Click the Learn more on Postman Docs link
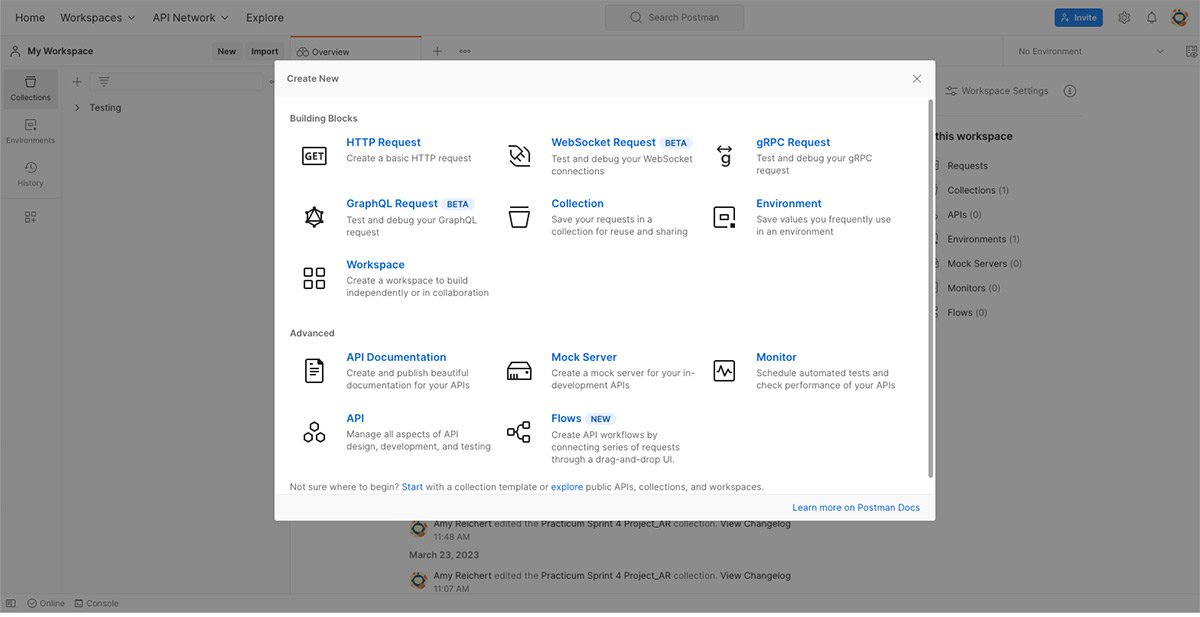 coord(856,508)
